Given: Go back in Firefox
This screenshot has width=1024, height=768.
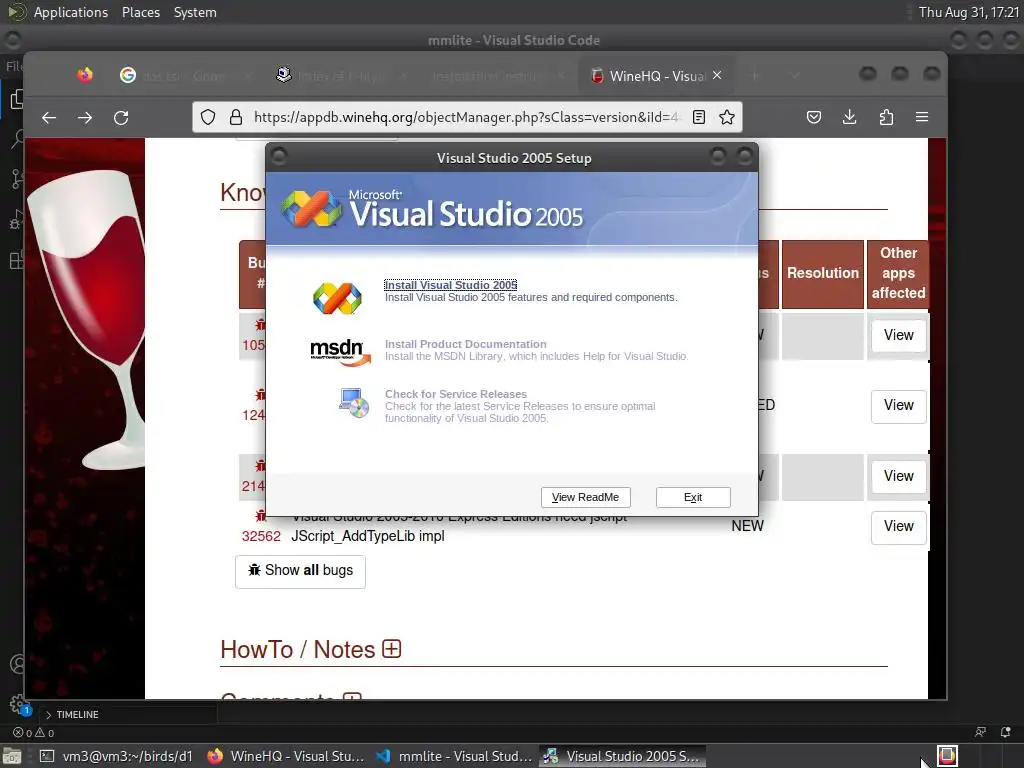Looking at the screenshot, I should tap(49, 118).
